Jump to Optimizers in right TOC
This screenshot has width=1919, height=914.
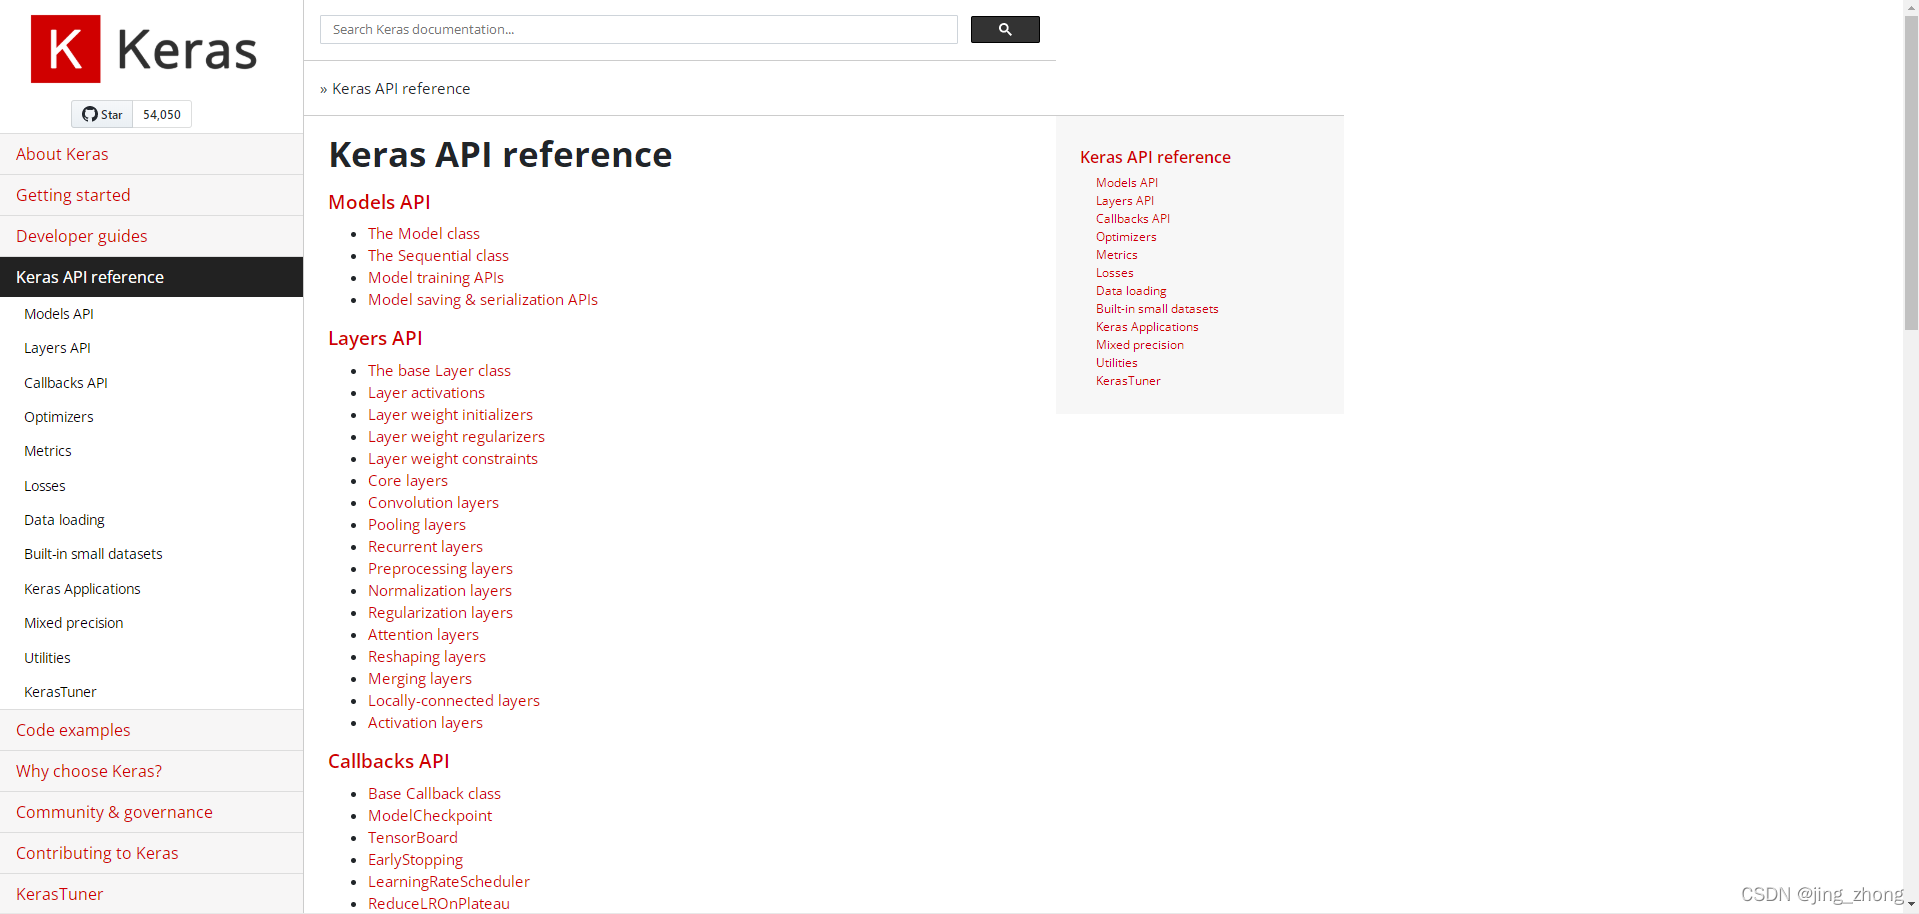1126,237
